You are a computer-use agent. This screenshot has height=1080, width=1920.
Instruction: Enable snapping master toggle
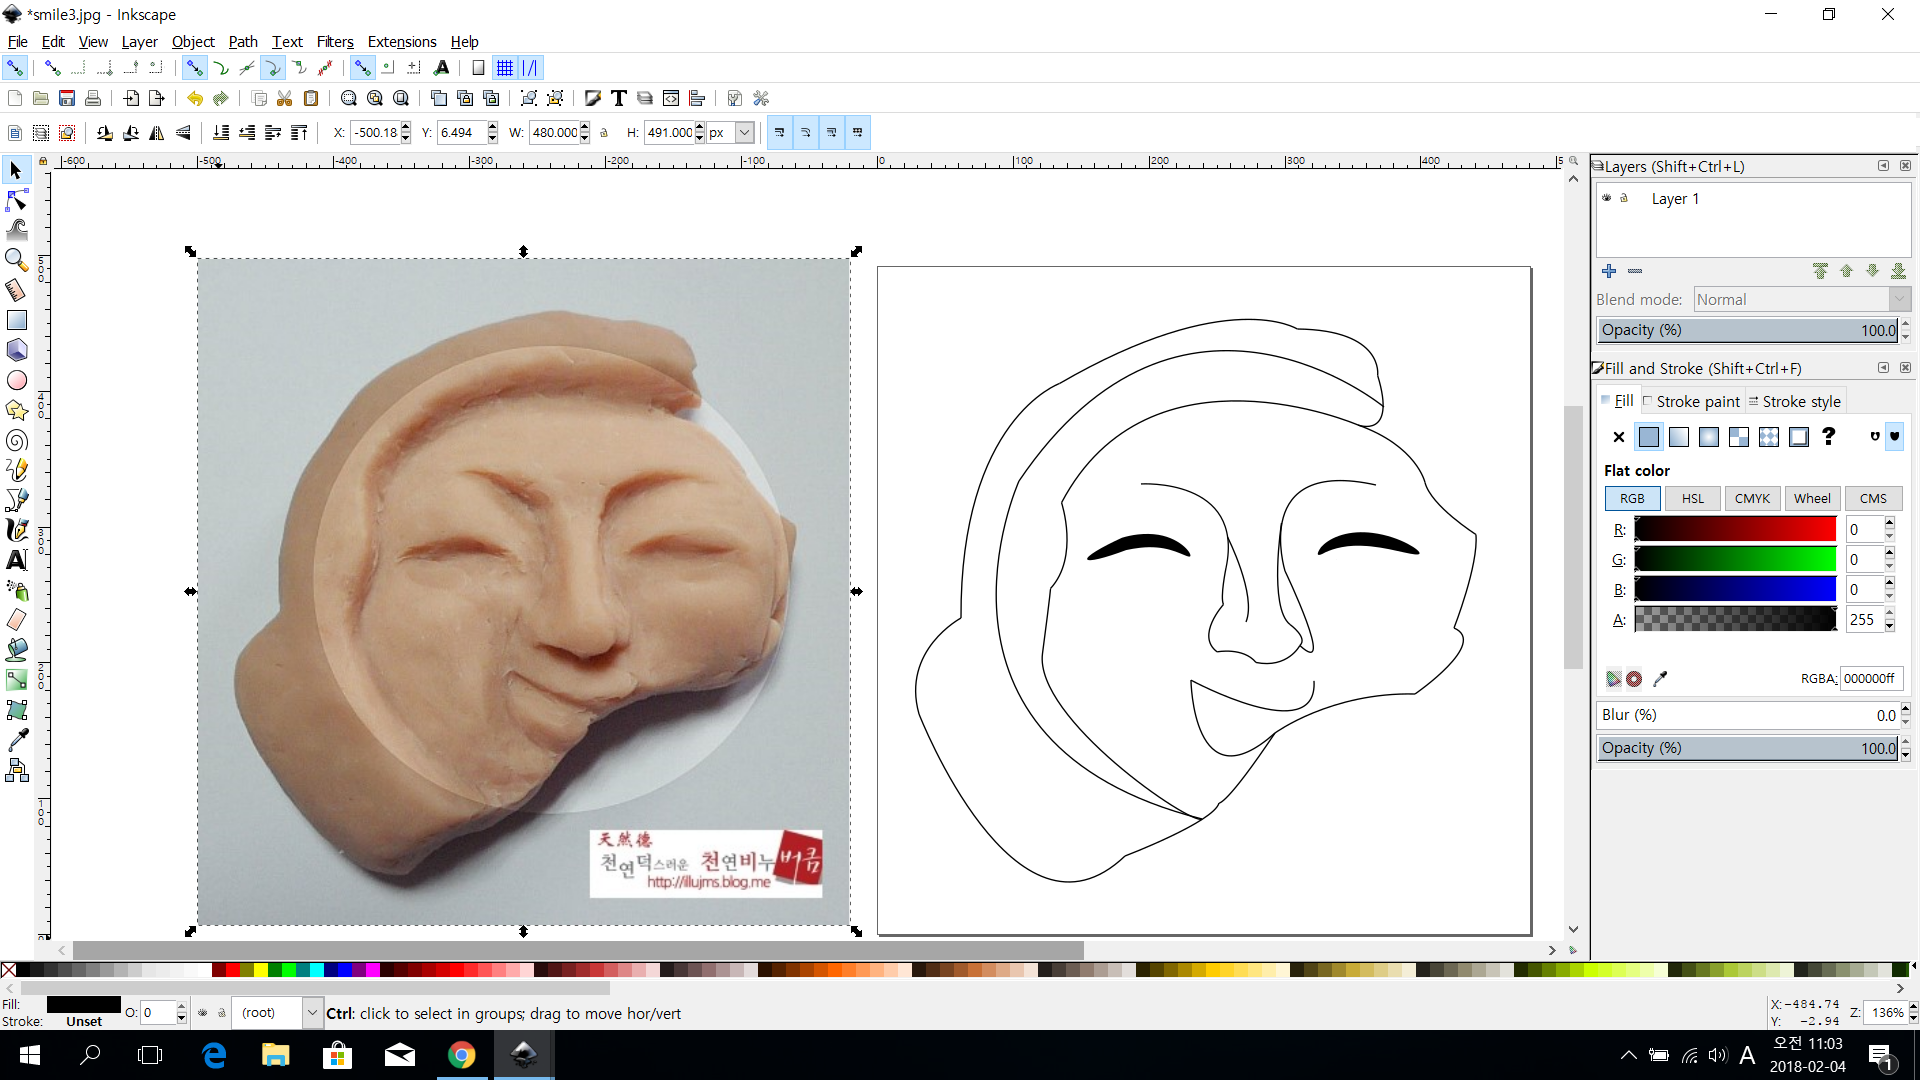tap(15, 68)
